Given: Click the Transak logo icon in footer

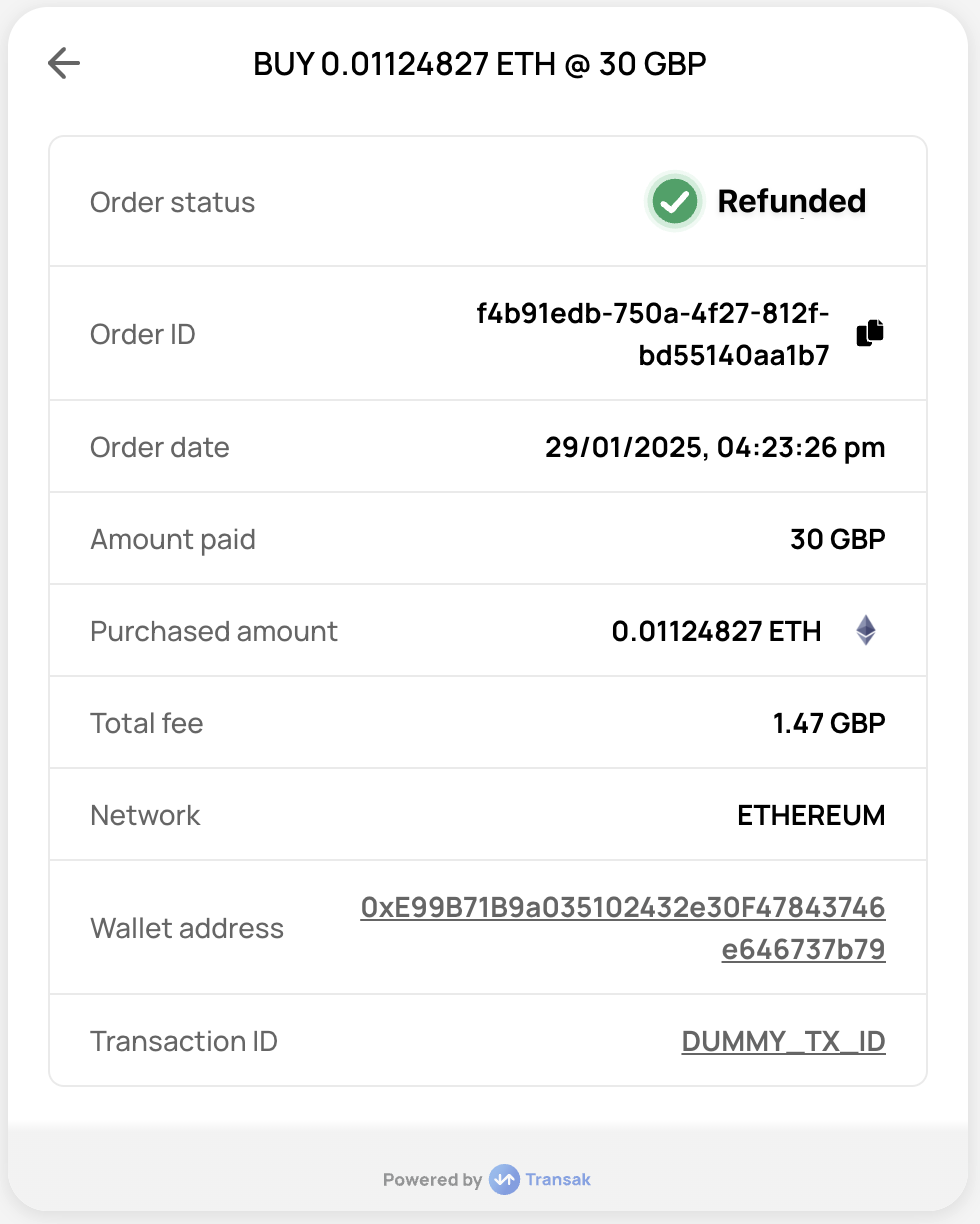Looking at the screenshot, I should click(x=504, y=1180).
